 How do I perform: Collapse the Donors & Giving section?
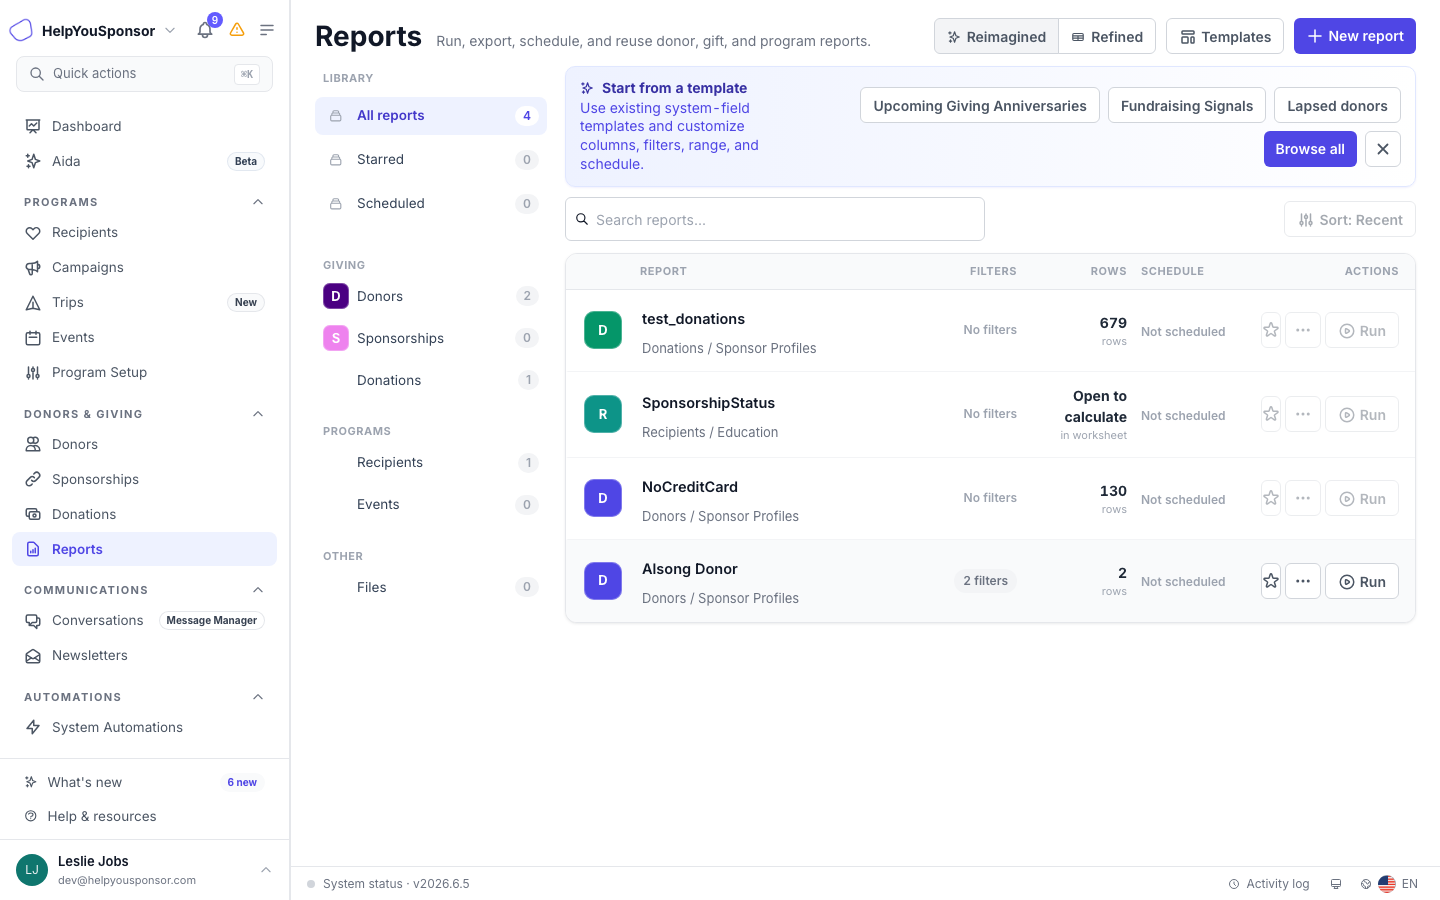click(x=258, y=414)
